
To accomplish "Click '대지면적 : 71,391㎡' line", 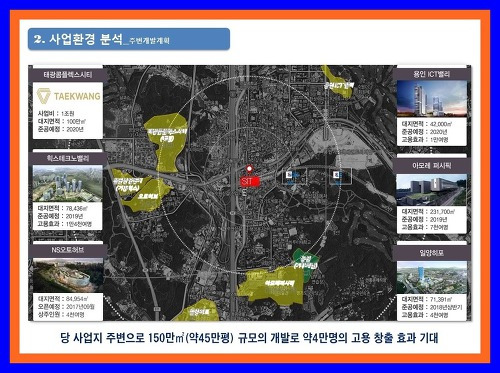I will click(427, 299).
